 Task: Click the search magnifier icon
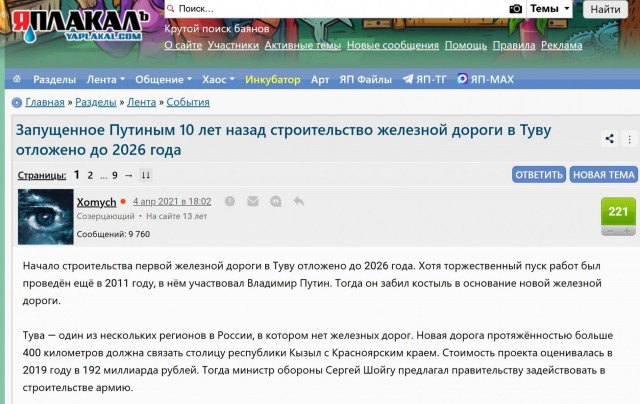[171, 9]
